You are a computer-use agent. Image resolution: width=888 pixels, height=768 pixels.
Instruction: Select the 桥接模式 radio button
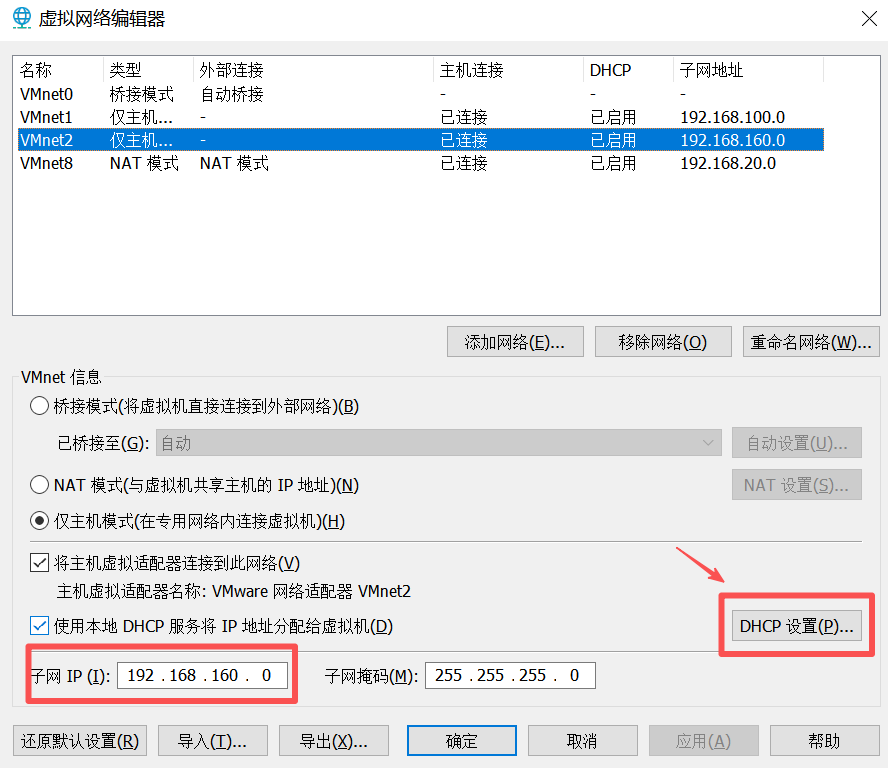(x=39, y=406)
